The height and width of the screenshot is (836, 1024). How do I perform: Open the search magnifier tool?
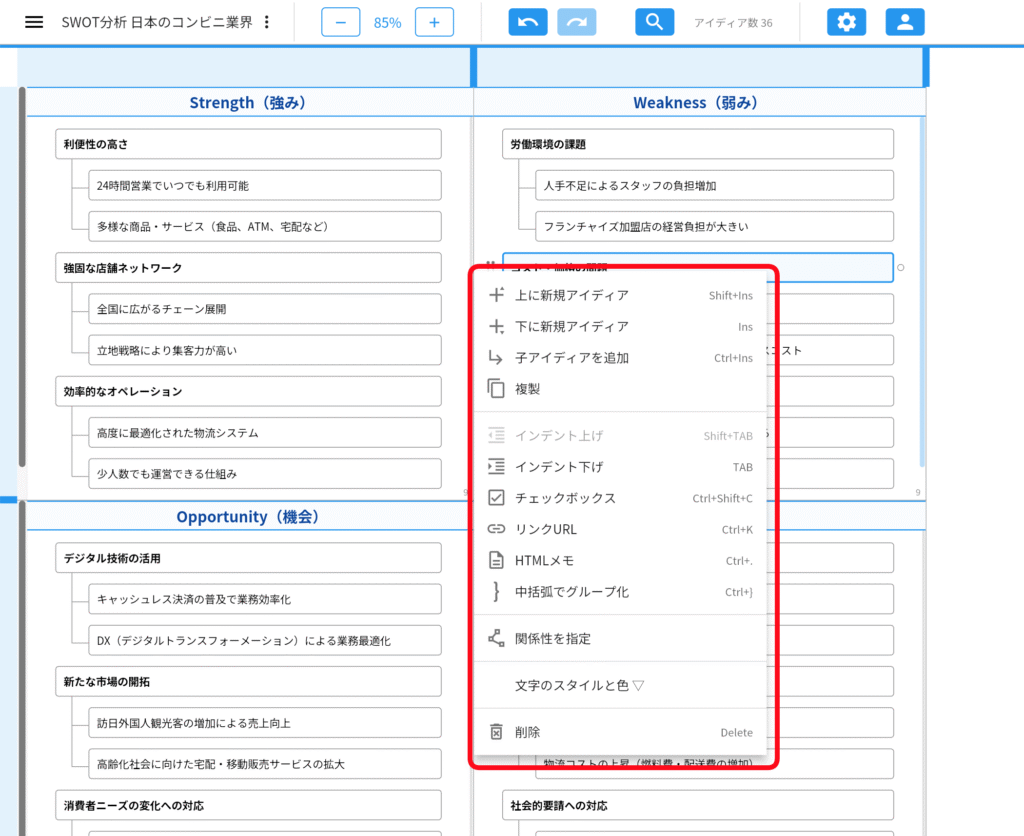tap(654, 22)
